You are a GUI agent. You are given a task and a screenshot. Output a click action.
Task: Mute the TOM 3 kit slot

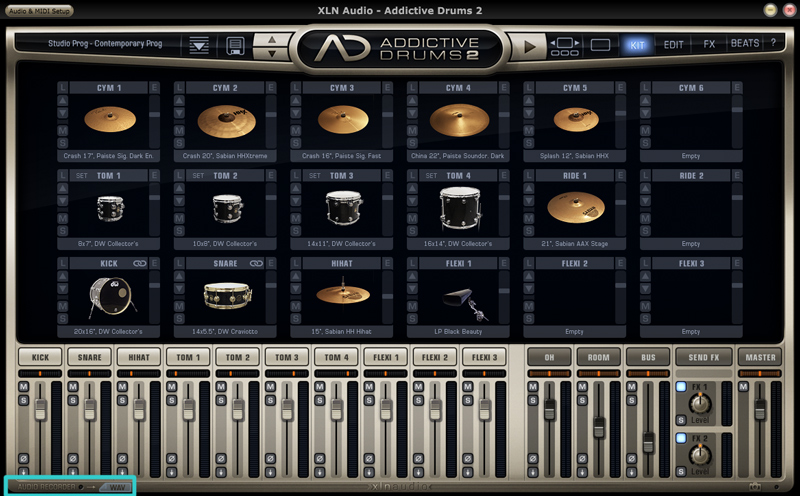tap(295, 218)
